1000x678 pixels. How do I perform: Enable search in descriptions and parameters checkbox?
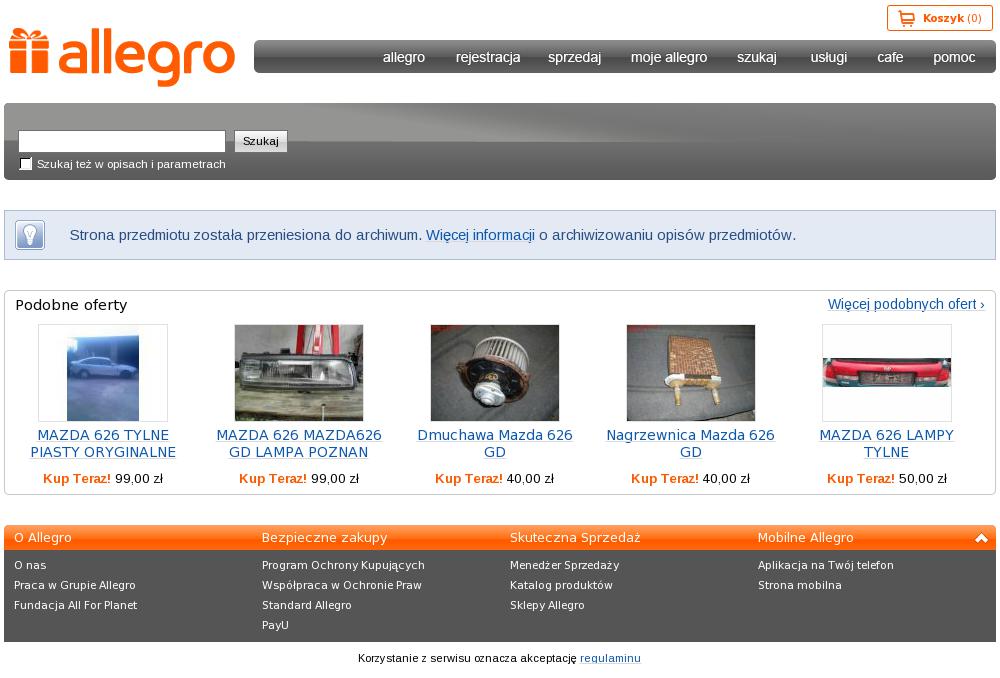pos(26,164)
